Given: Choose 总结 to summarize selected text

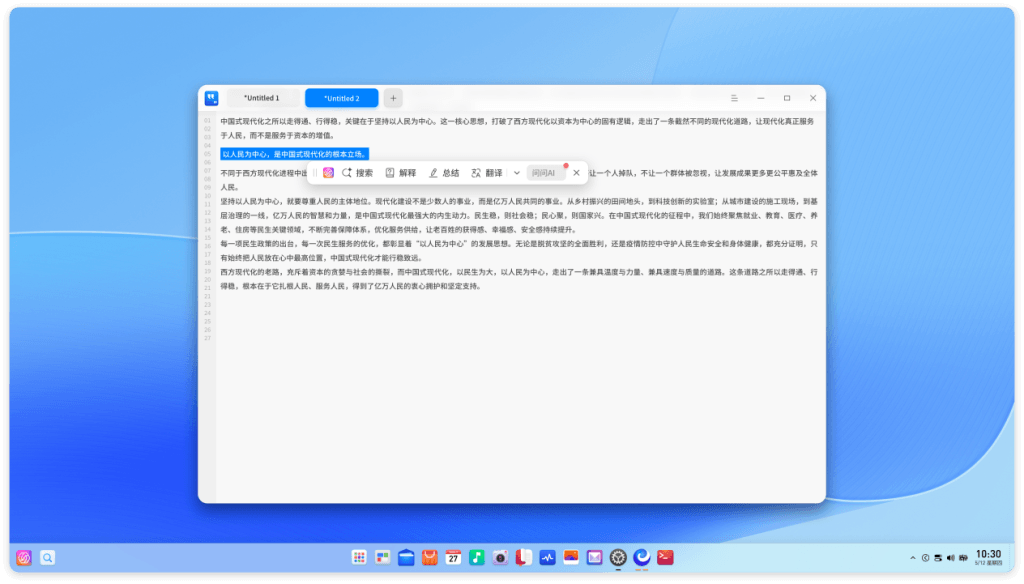Looking at the screenshot, I should 444,173.
